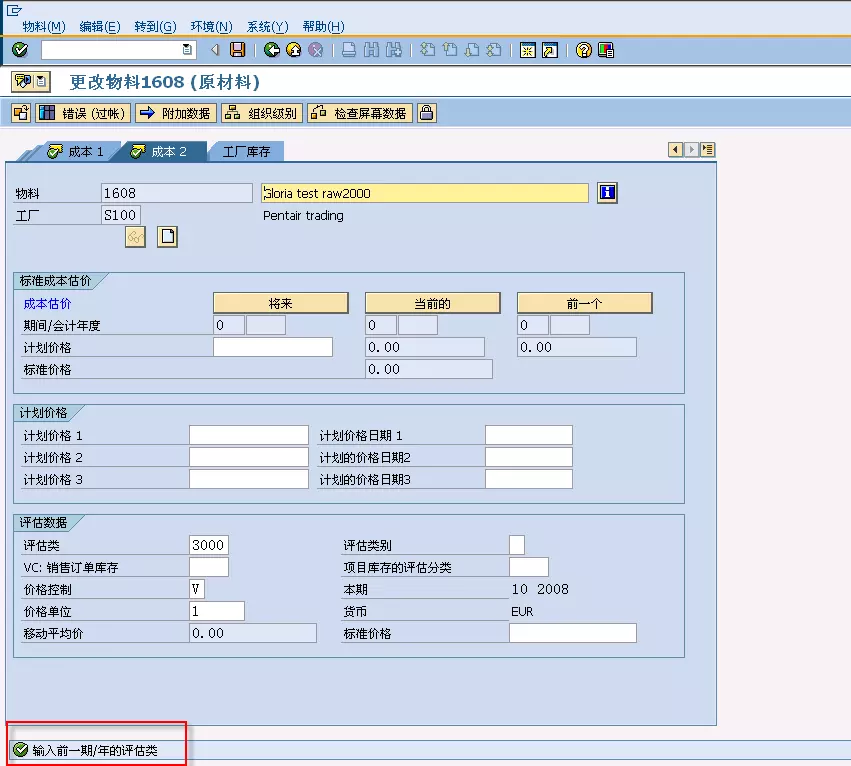
Task: Click the Help question mark icon
Action: (x=583, y=50)
